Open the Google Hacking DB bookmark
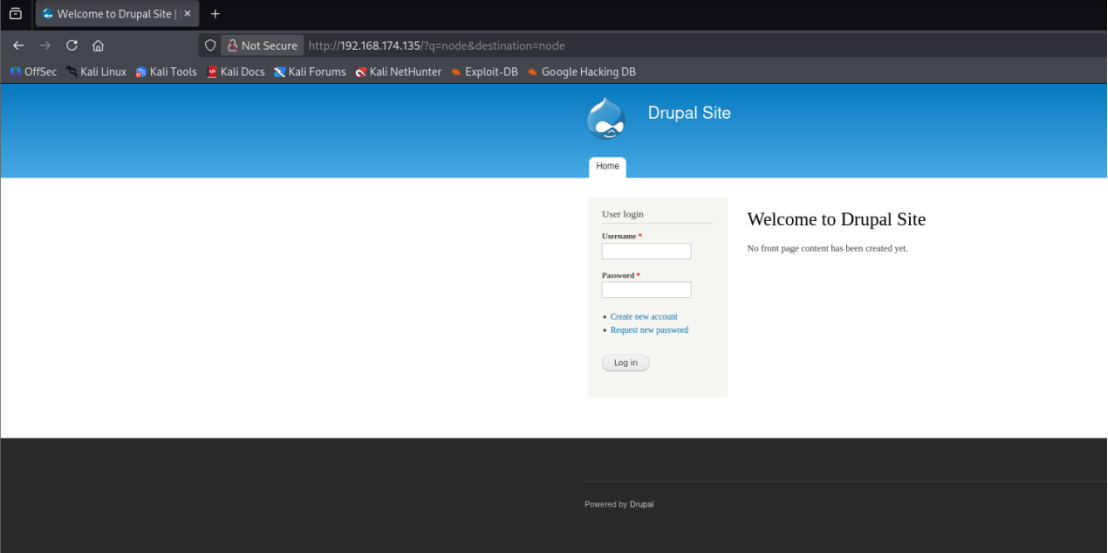The width and height of the screenshot is (1108, 553). point(581,71)
